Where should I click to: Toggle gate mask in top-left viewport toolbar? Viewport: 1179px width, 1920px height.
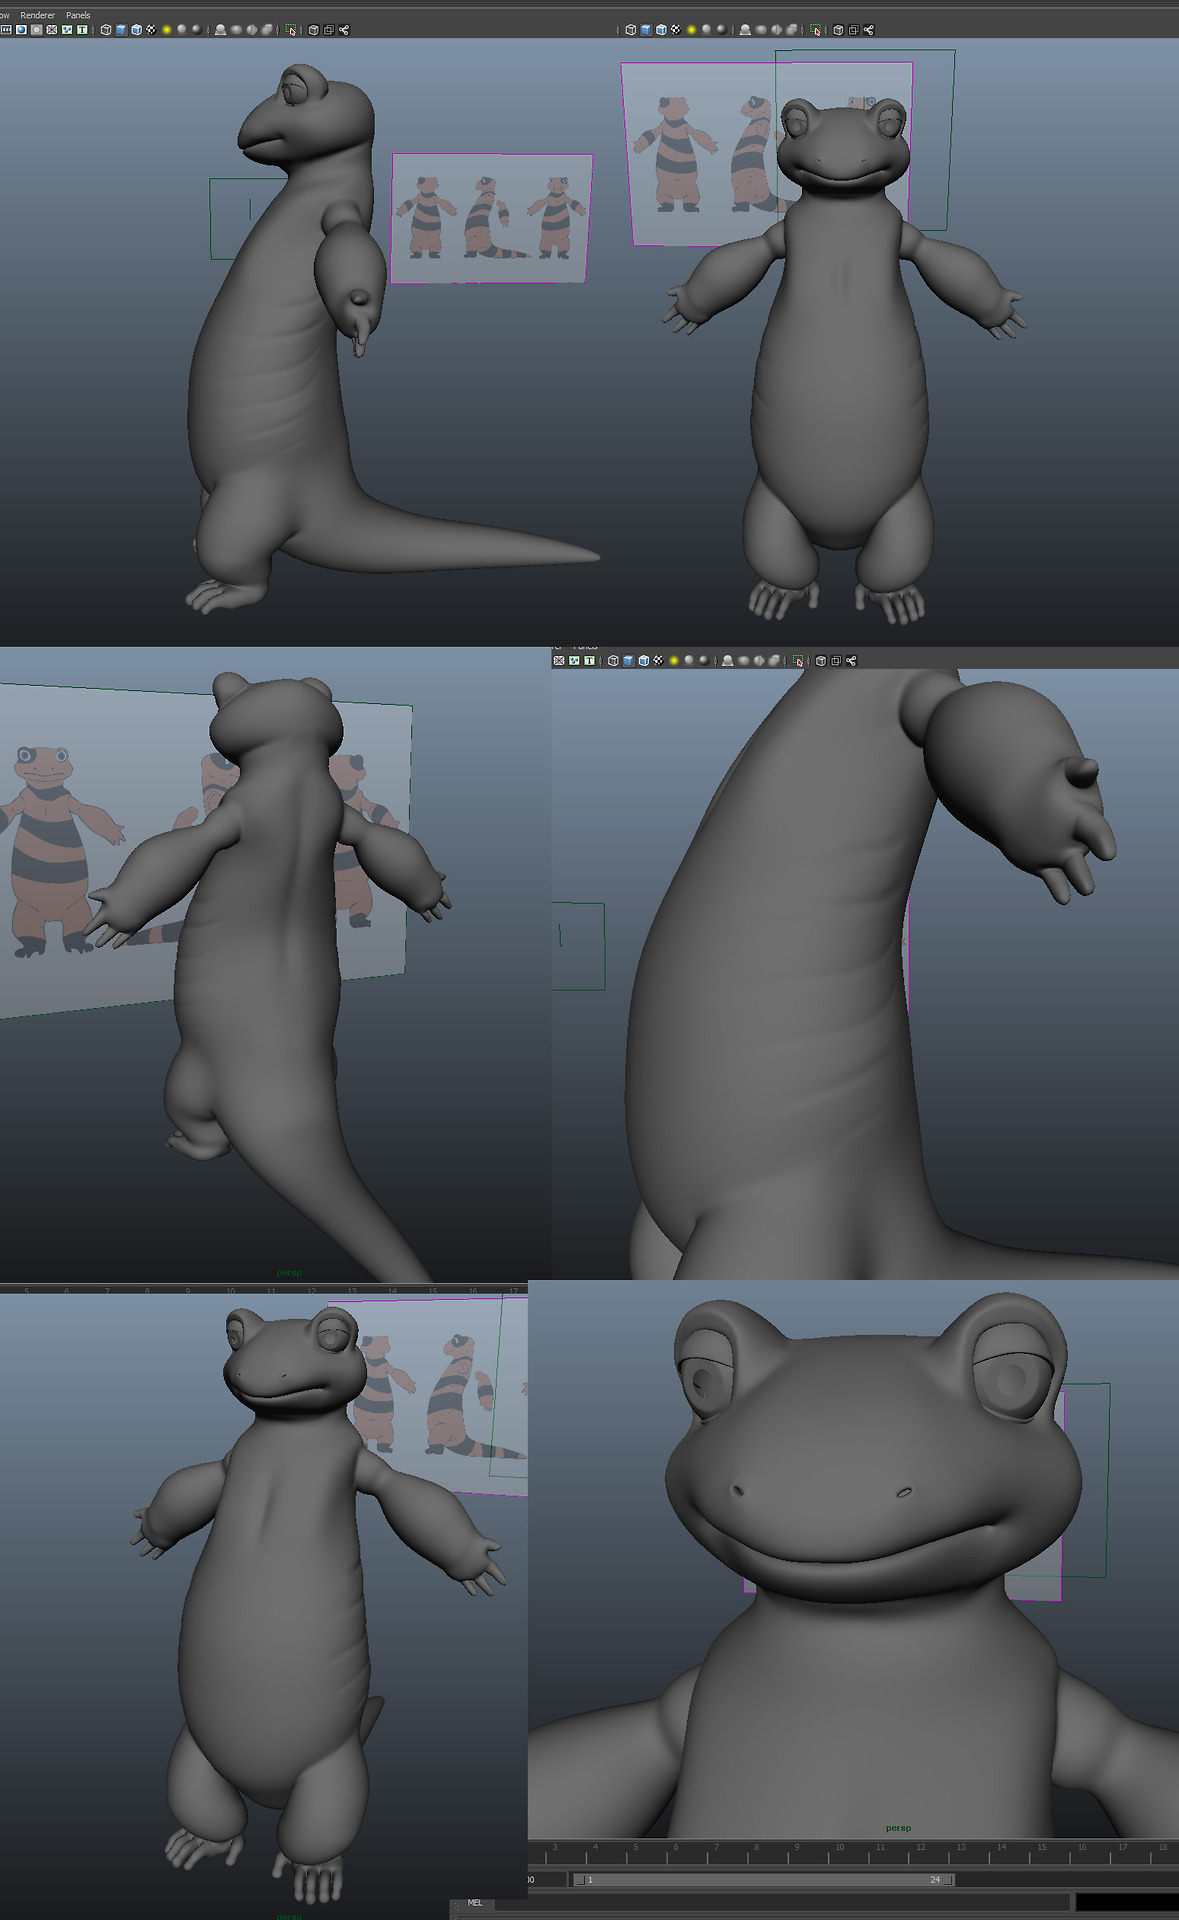pos(37,30)
